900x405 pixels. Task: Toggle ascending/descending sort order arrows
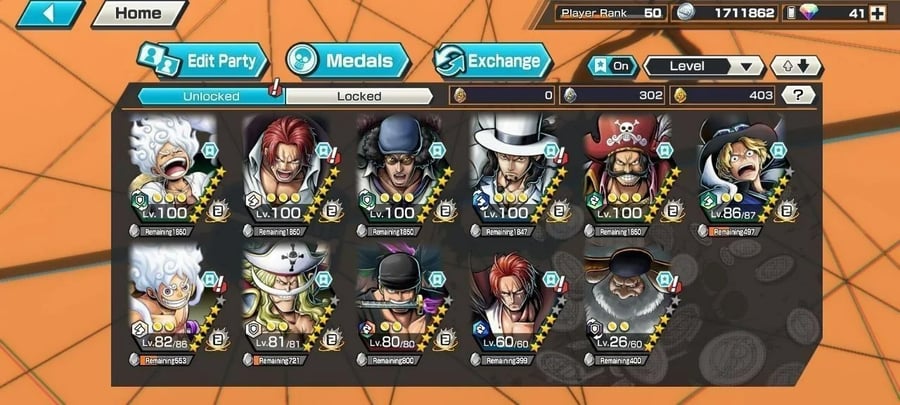pos(796,67)
